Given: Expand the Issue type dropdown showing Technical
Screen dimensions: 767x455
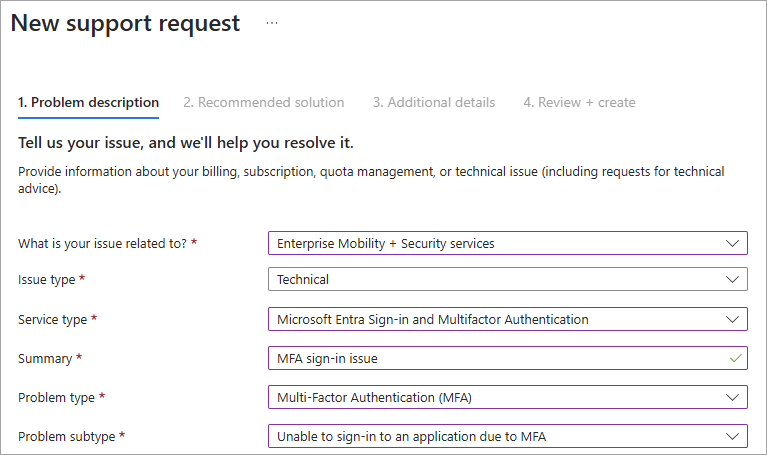Looking at the screenshot, I should (x=508, y=279).
